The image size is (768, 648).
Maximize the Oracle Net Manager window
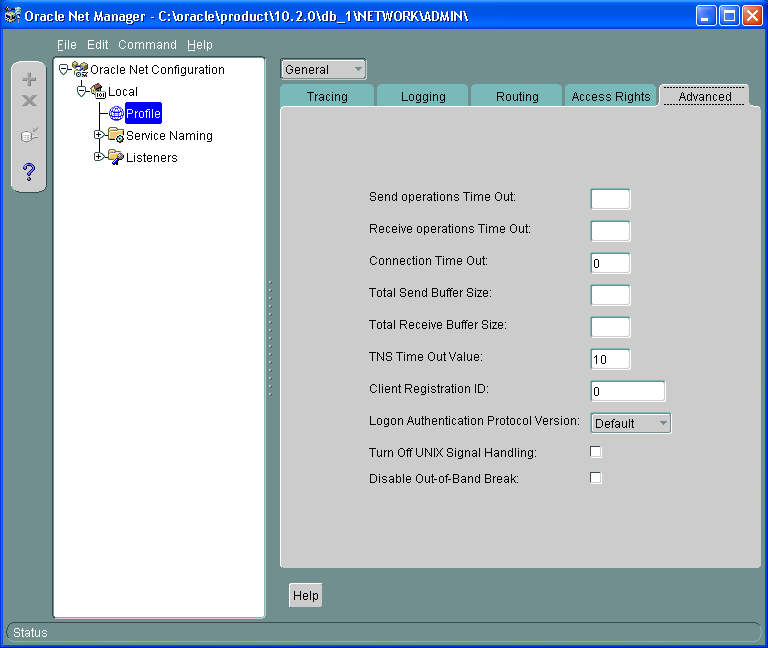(x=729, y=16)
